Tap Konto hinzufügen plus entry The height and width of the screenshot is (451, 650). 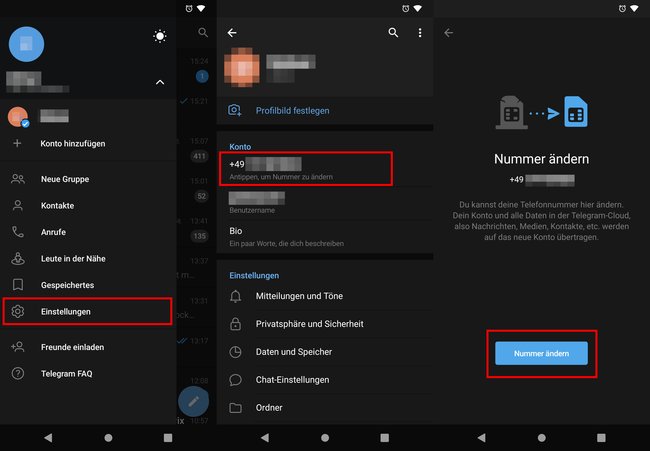pos(72,143)
